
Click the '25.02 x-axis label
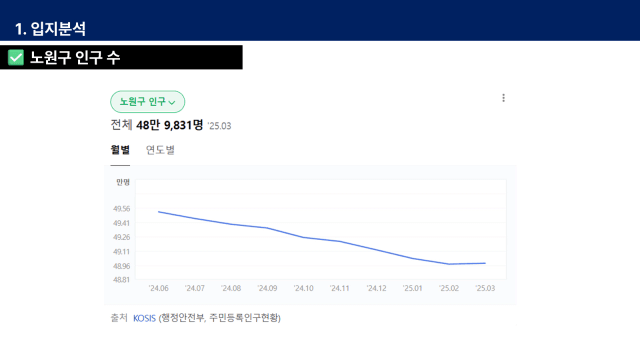point(449,288)
